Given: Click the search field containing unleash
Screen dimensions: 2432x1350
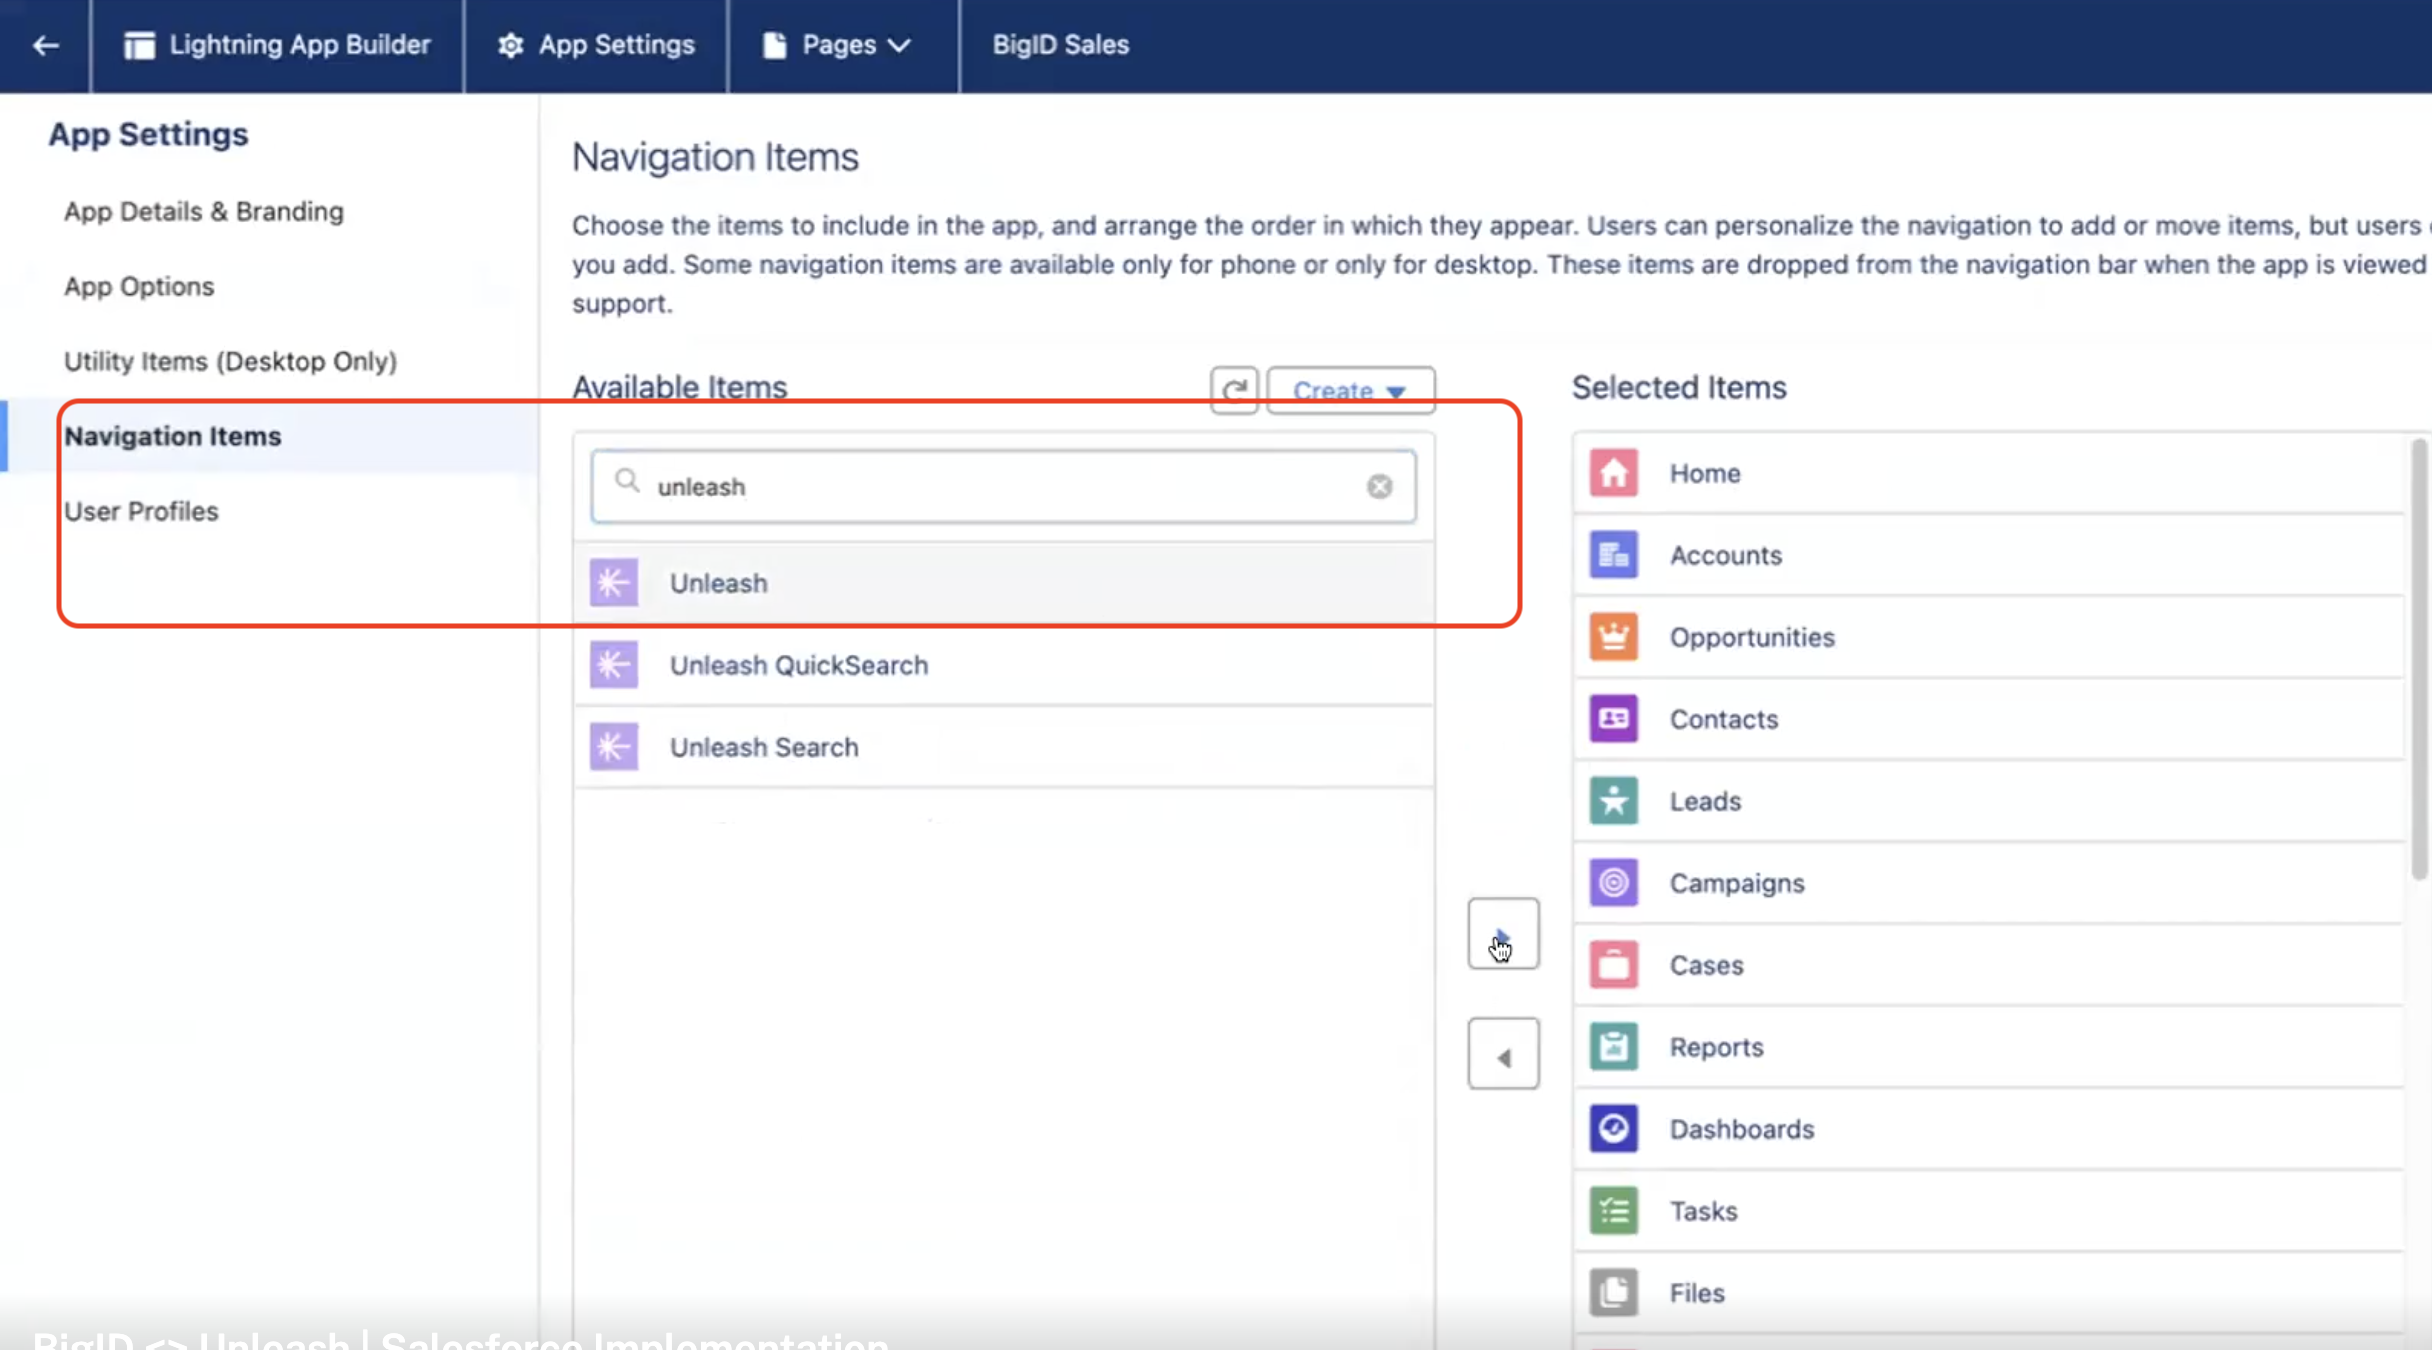Looking at the screenshot, I should pos(1003,486).
